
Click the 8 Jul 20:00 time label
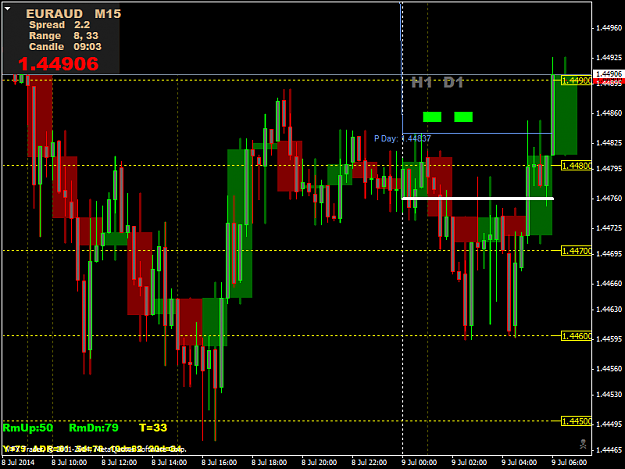(x=319, y=462)
